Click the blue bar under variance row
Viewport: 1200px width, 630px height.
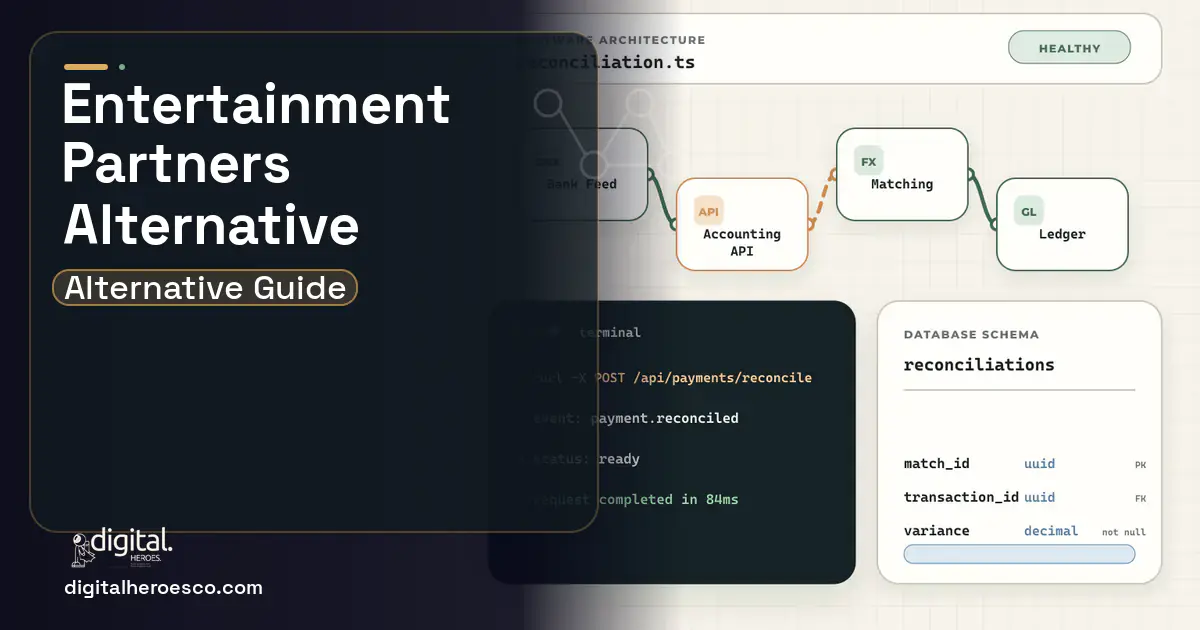1019,554
